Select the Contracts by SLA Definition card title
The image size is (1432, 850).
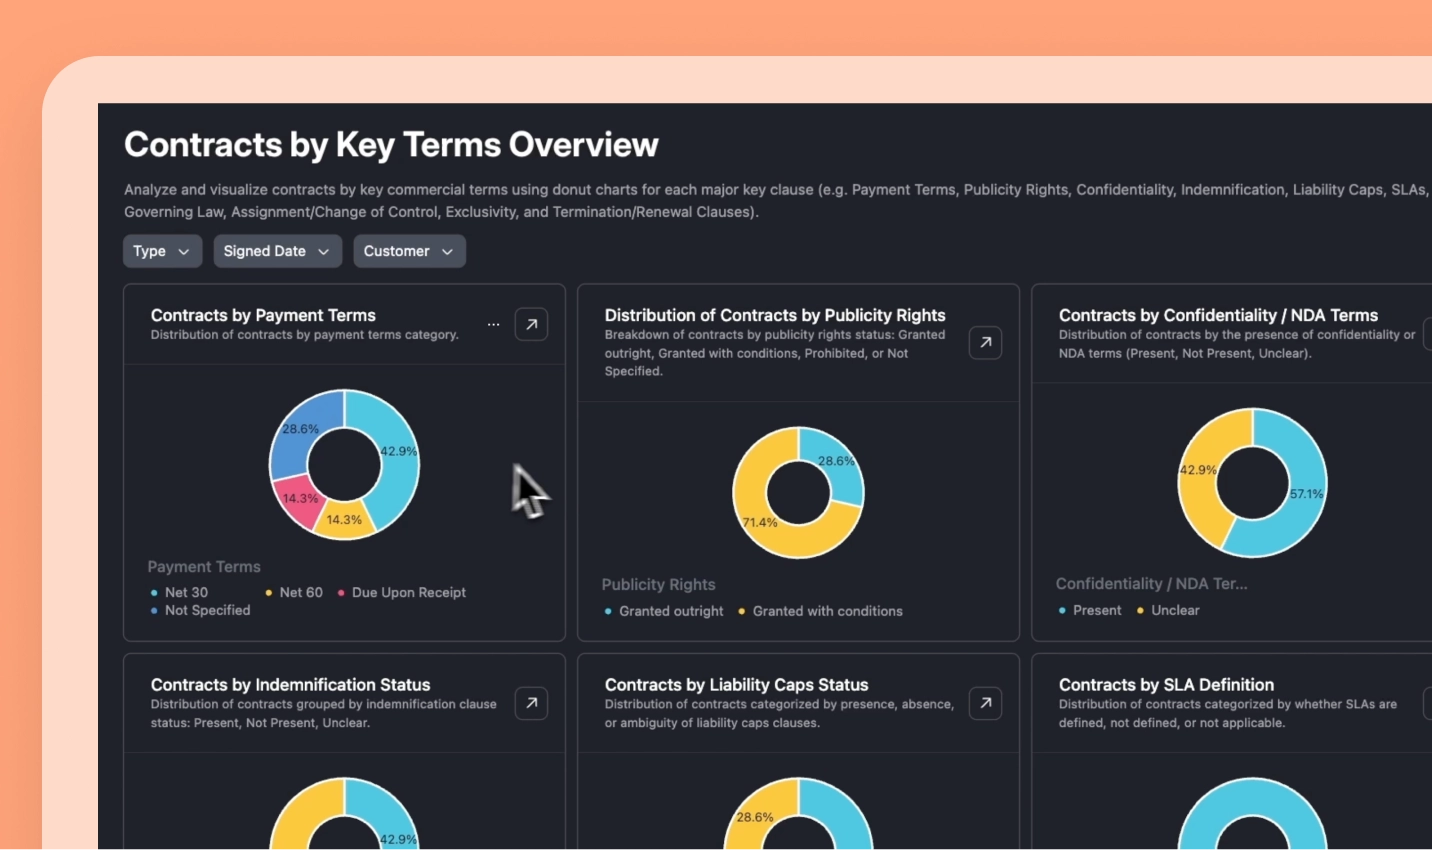pyautogui.click(x=1167, y=684)
